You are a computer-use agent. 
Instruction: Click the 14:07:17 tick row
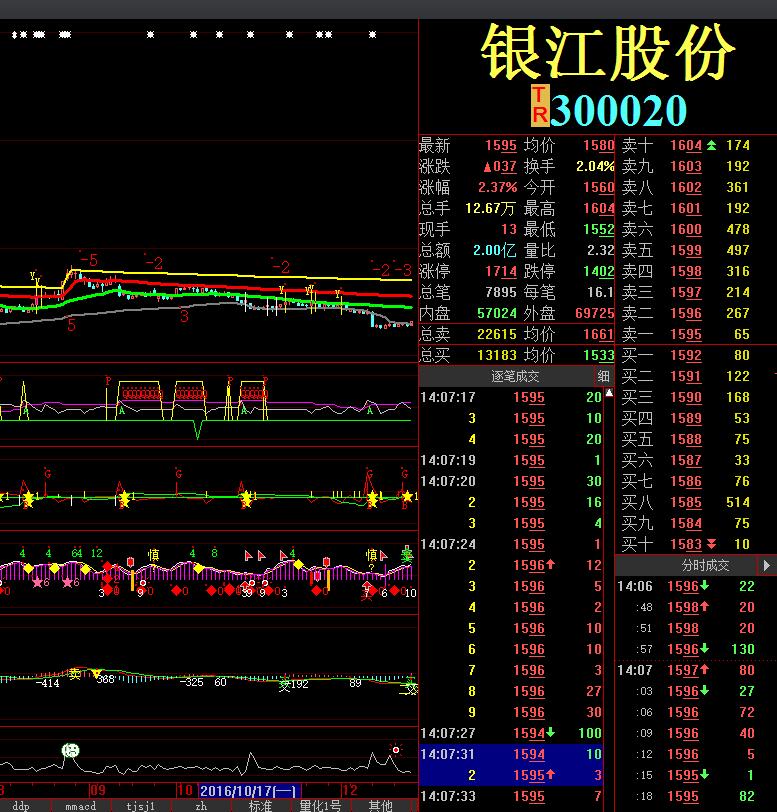tap(511, 397)
